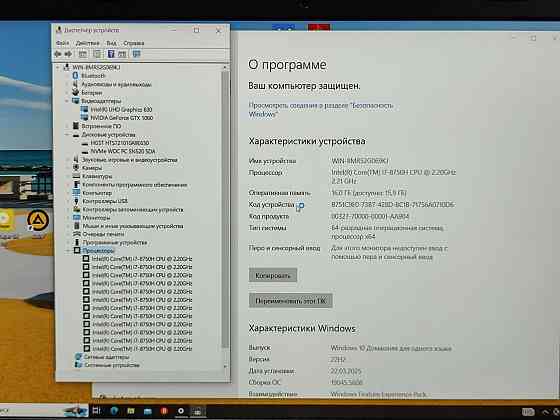The height and width of the screenshot is (420, 560).
Task: Select the Камеры camera category icon
Action: 76,167
